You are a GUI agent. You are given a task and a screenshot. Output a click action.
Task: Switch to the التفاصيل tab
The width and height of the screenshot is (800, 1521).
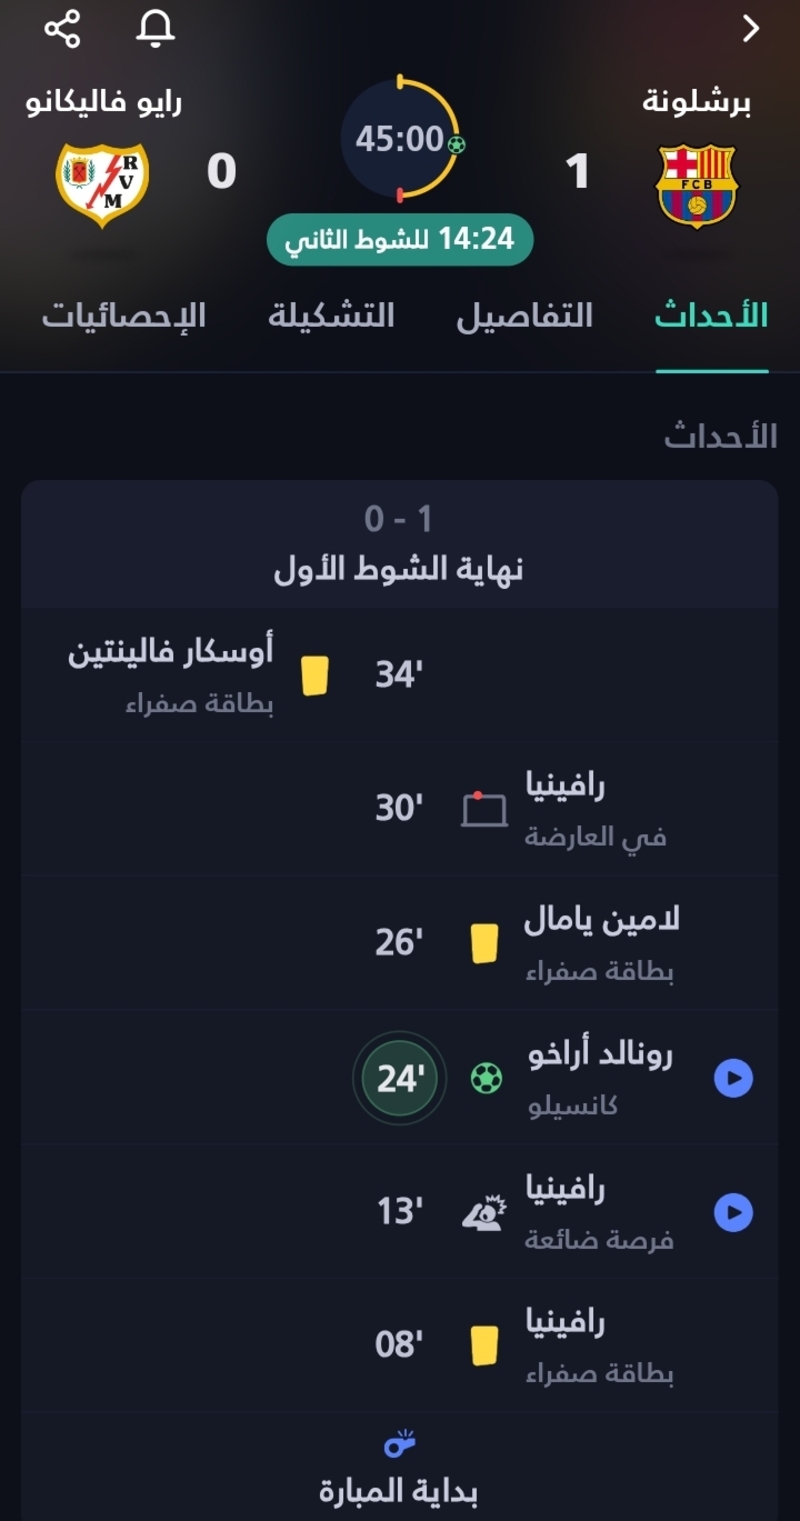tap(525, 316)
